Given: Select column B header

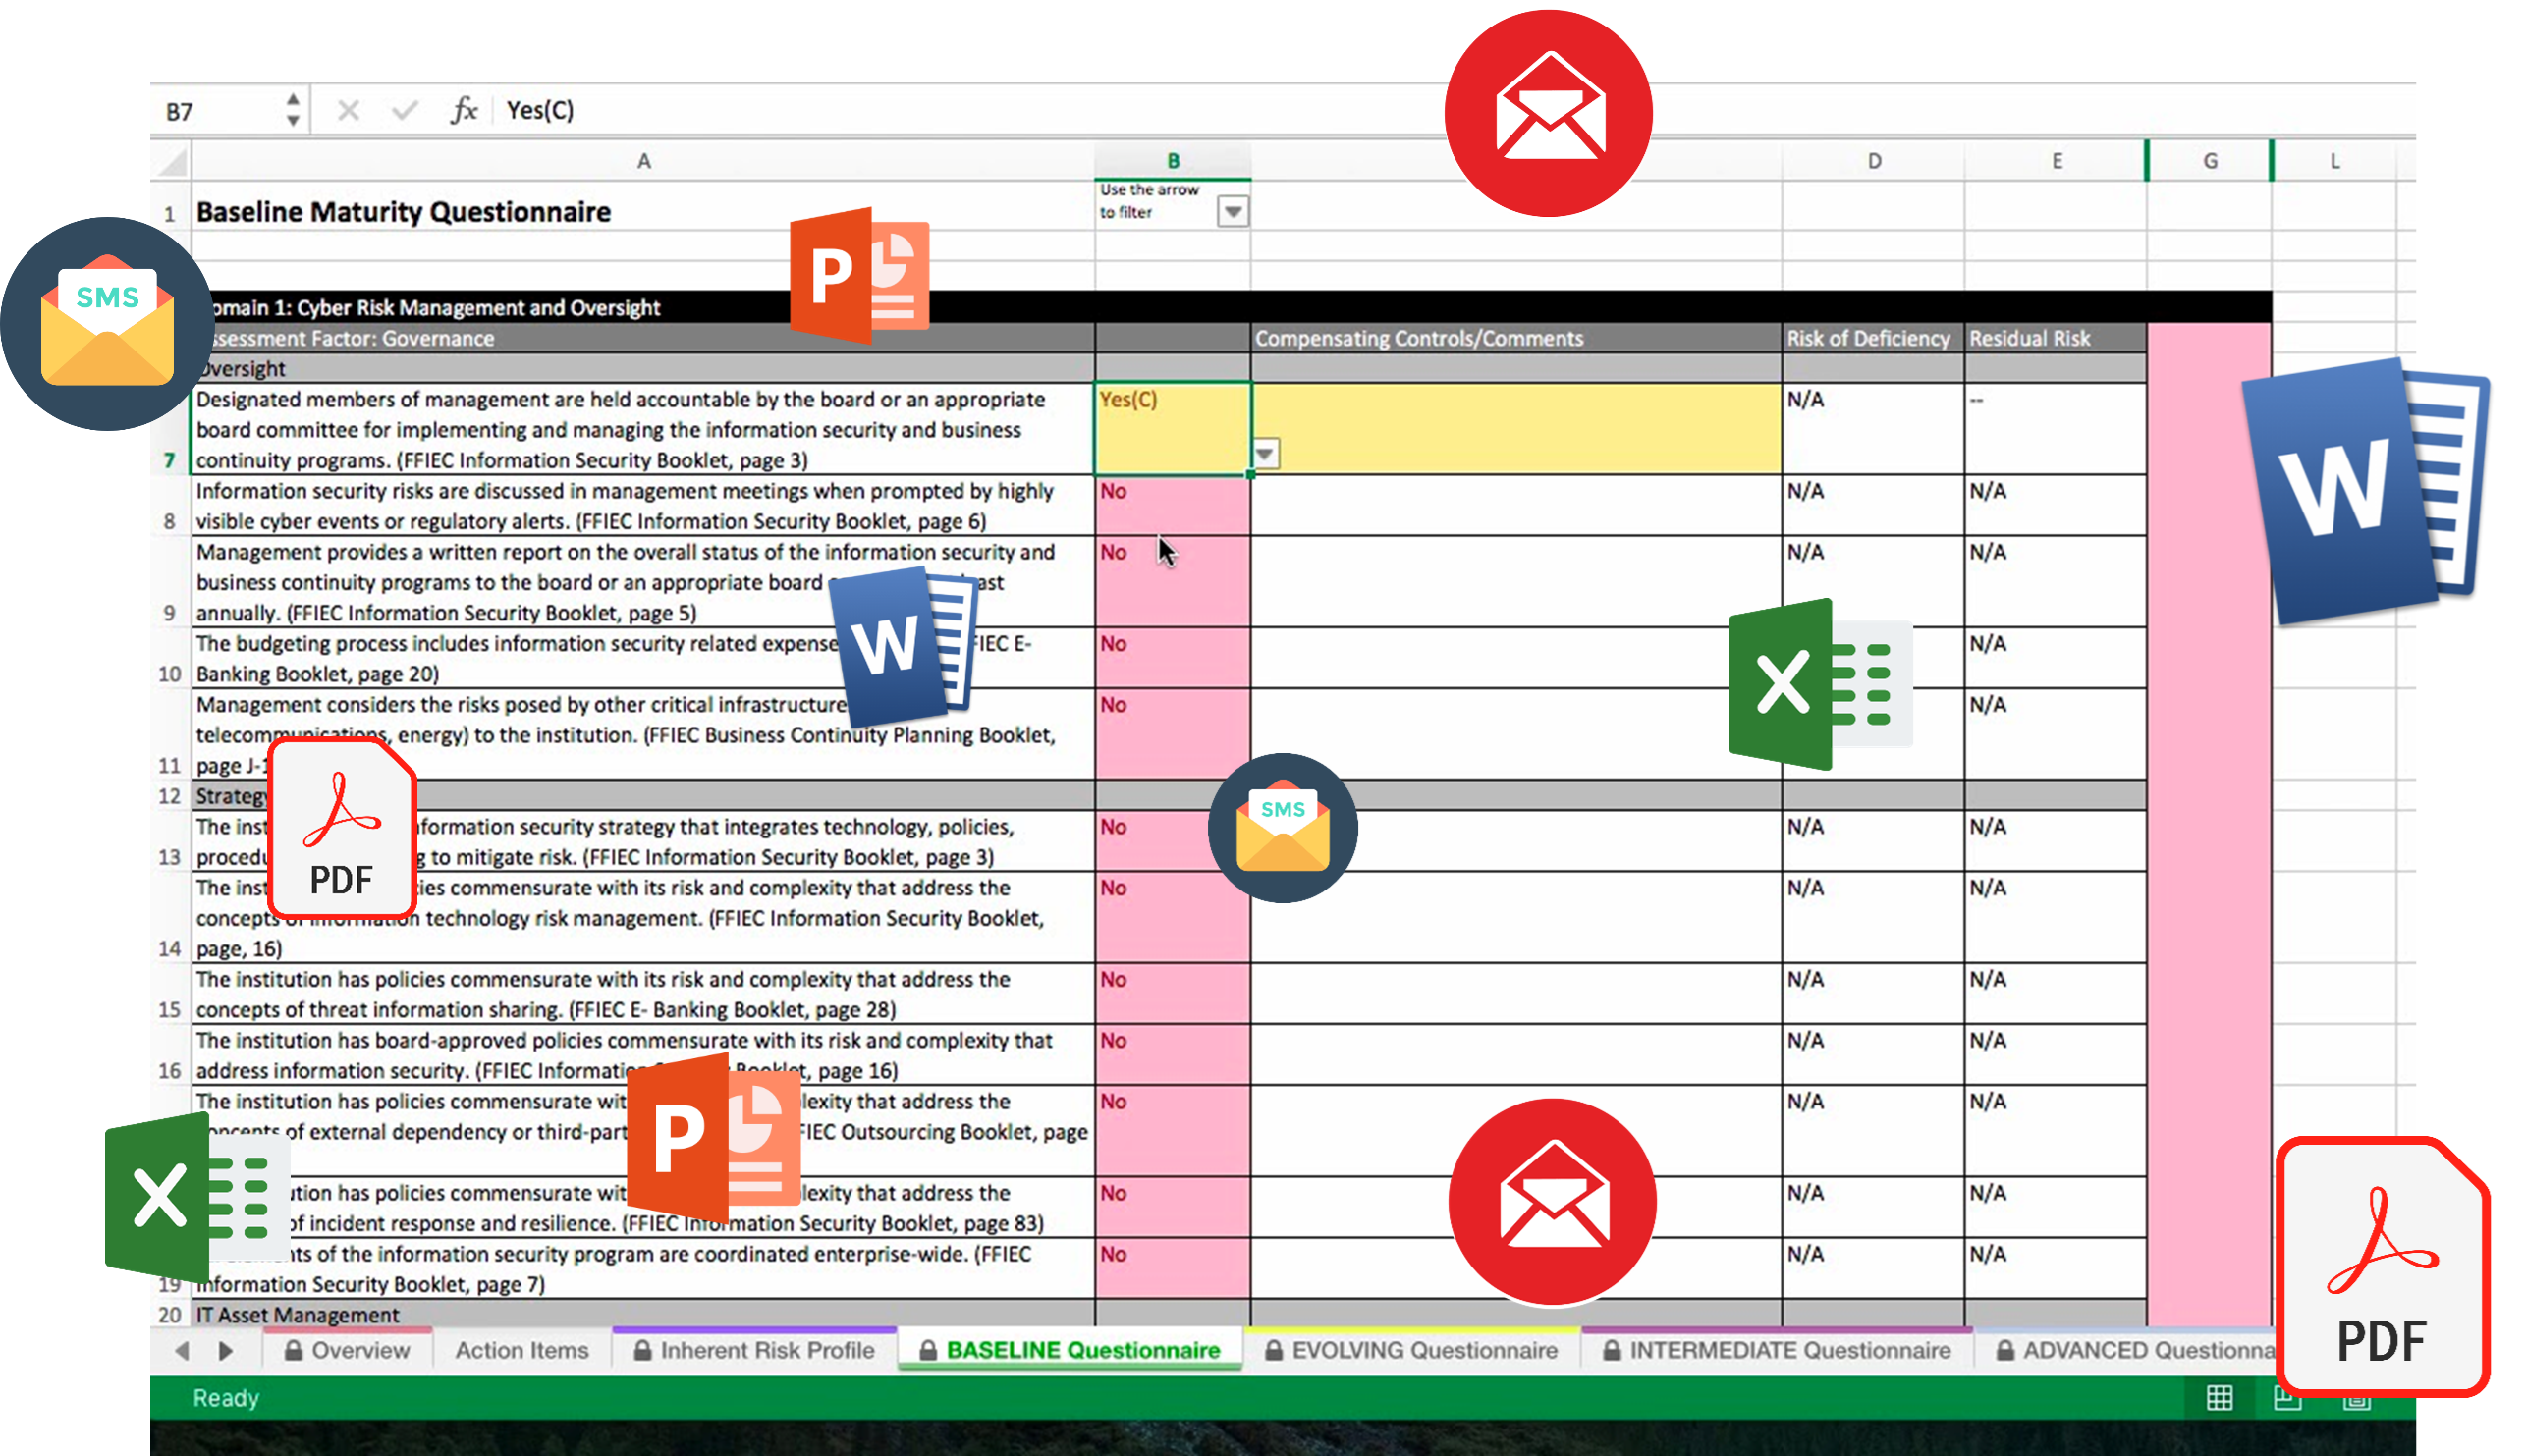Looking at the screenshot, I should tap(1172, 161).
